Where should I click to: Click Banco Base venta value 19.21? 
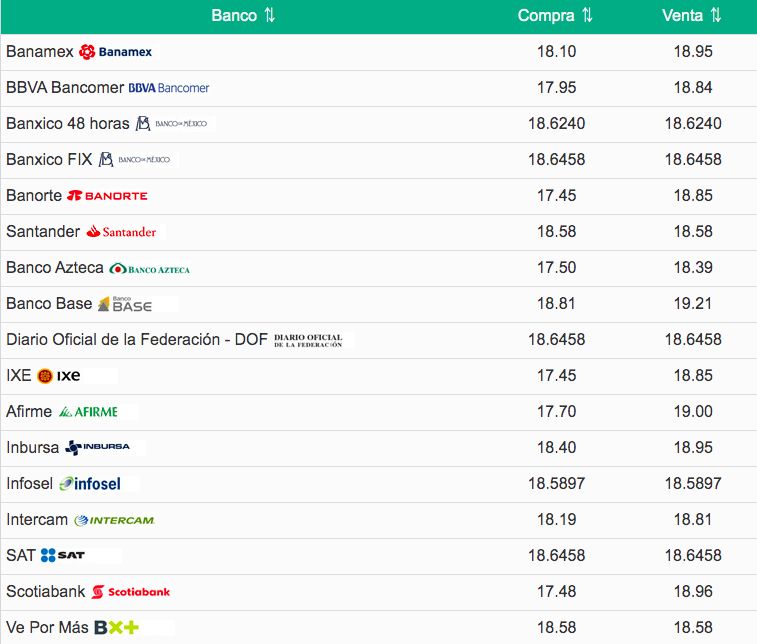pyautogui.click(x=693, y=304)
